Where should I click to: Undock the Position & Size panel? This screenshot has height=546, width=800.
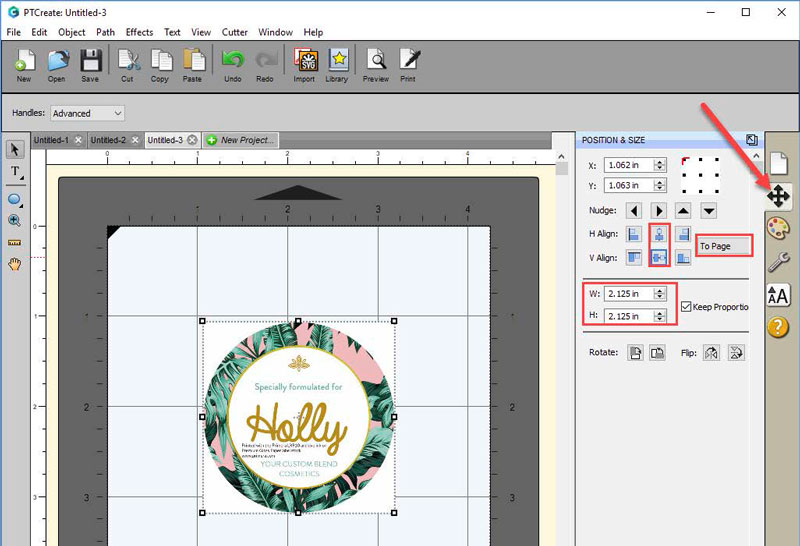(752, 140)
